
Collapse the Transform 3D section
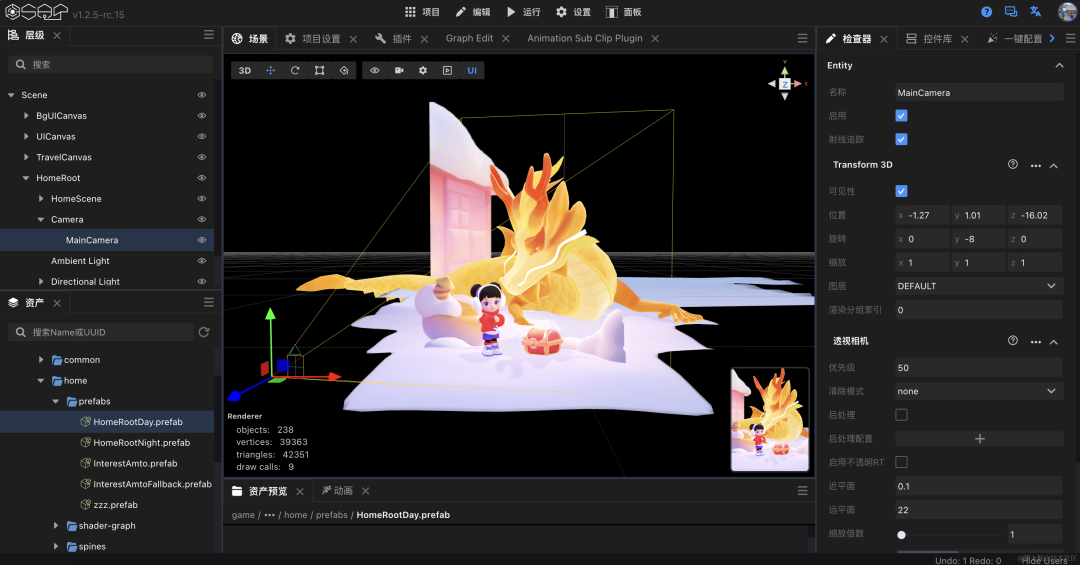pos(1054,165)
